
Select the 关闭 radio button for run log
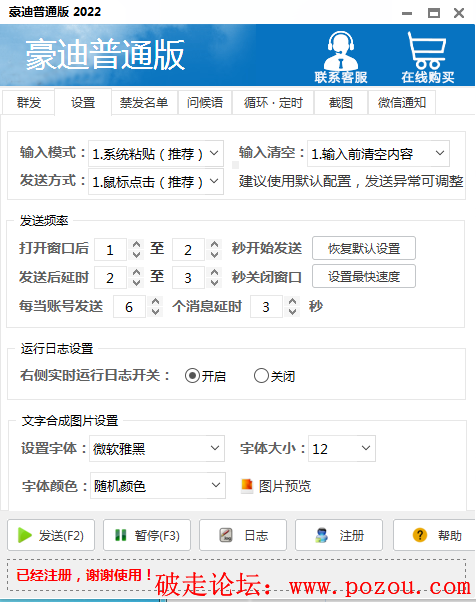pos(261,376)
